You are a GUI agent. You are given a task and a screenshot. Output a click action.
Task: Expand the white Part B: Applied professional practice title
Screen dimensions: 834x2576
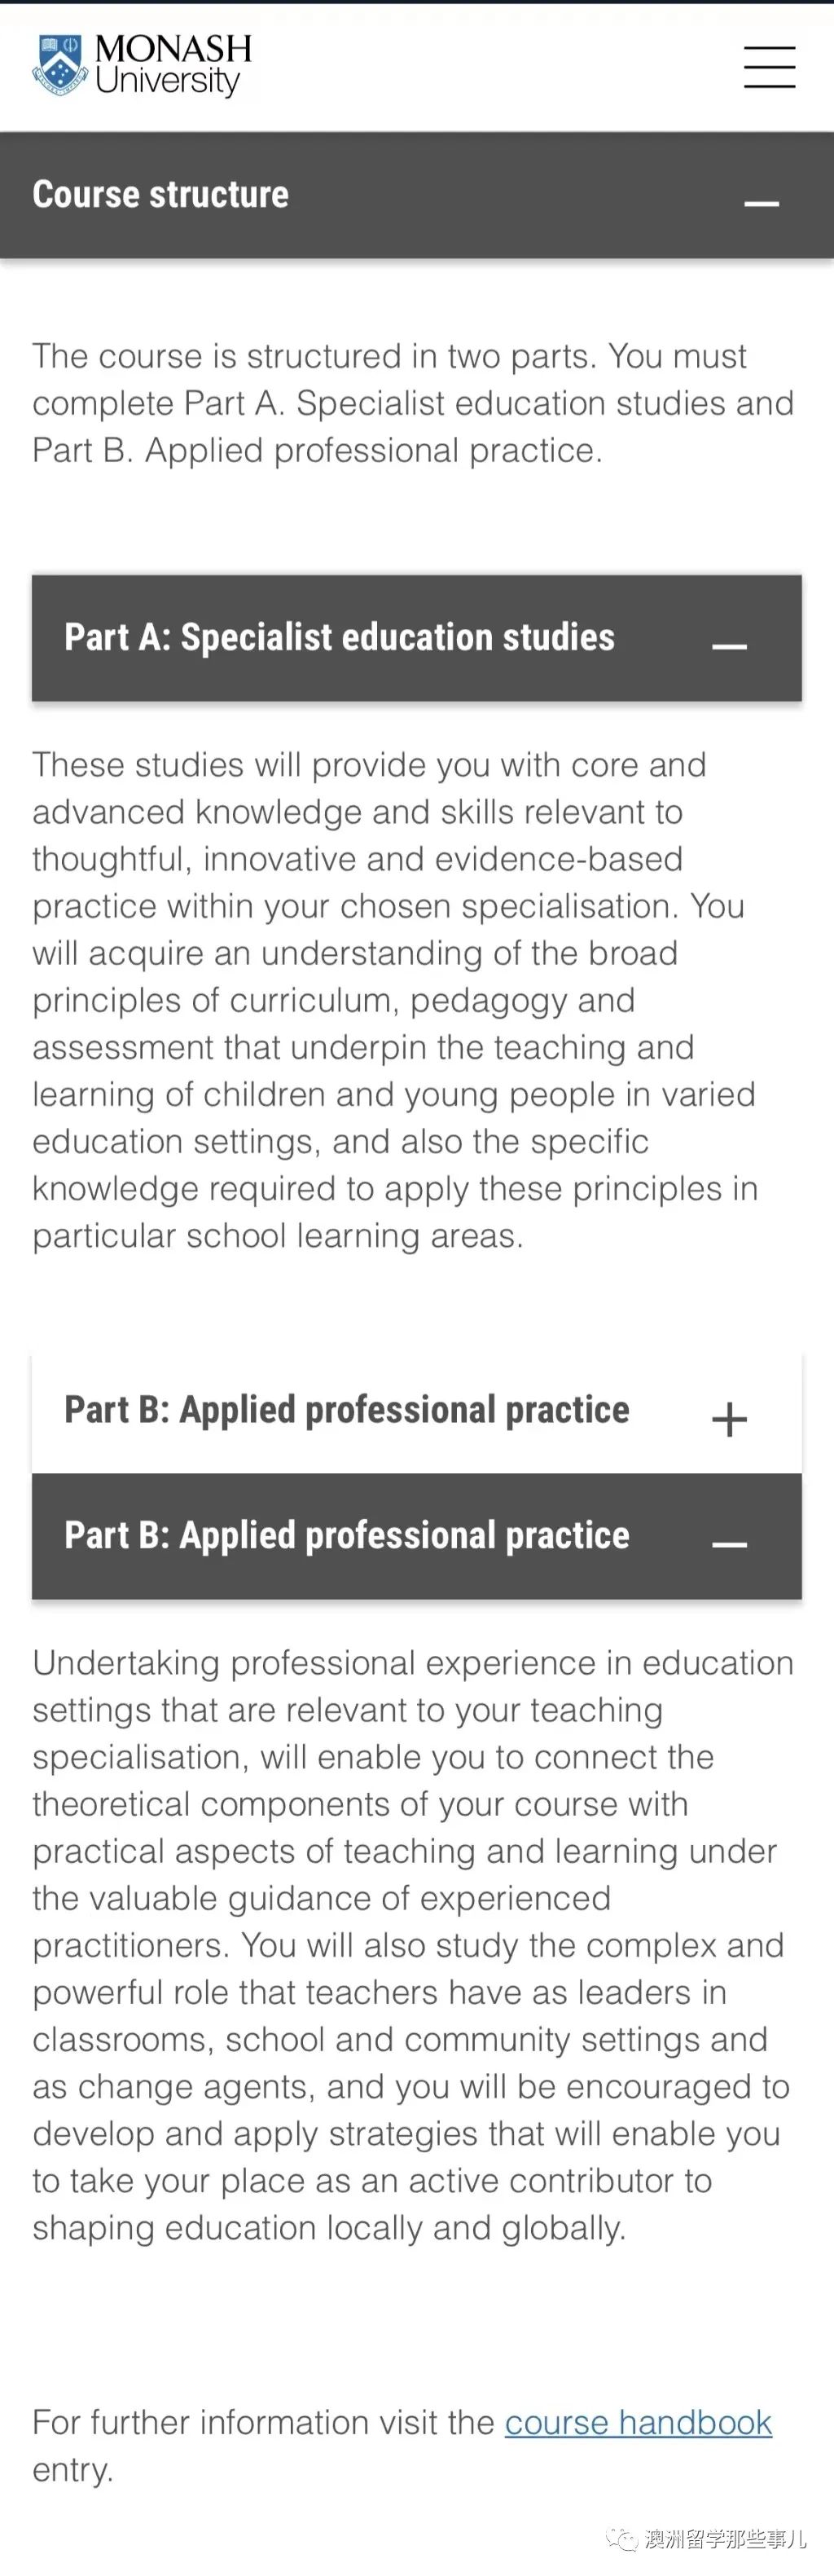point(347,1410)
